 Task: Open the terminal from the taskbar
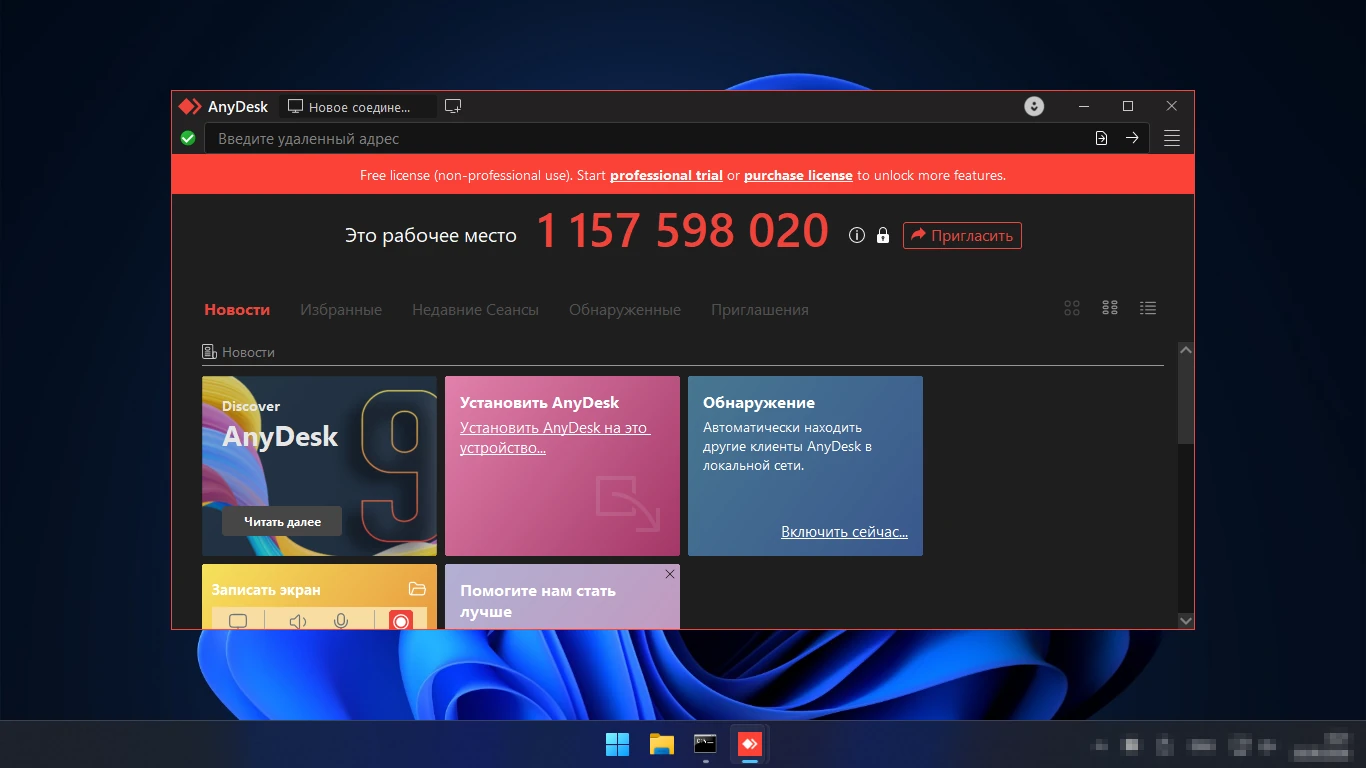pyautogui.click(x=705, y=744)
